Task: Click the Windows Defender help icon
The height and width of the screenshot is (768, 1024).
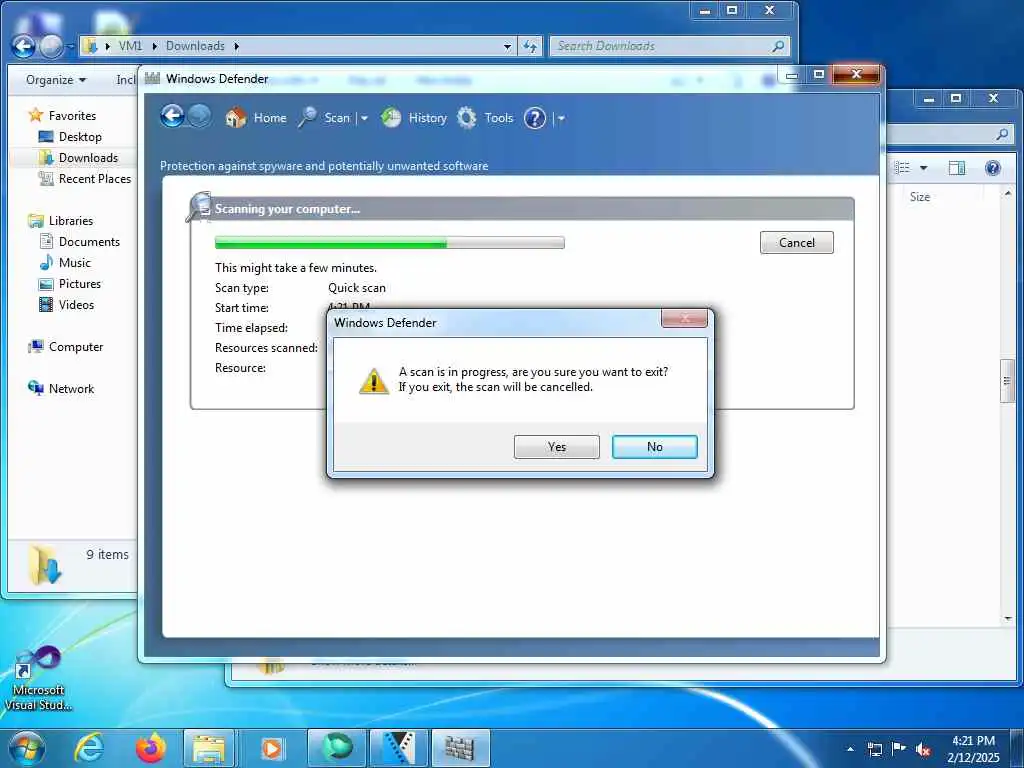Action: coord(535,118)
